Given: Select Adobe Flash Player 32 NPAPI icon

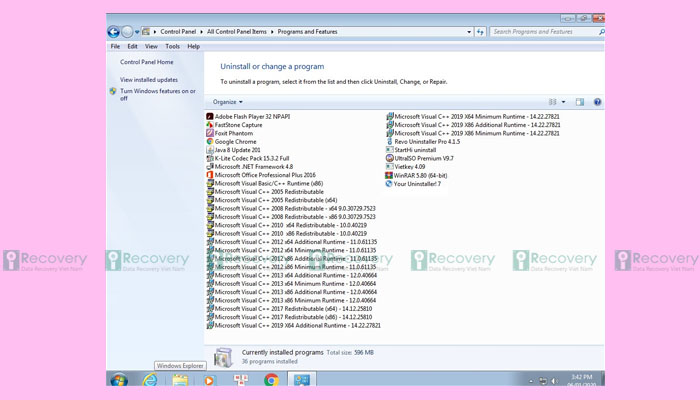Looking at the screenshot, I should tap(210, 116).
